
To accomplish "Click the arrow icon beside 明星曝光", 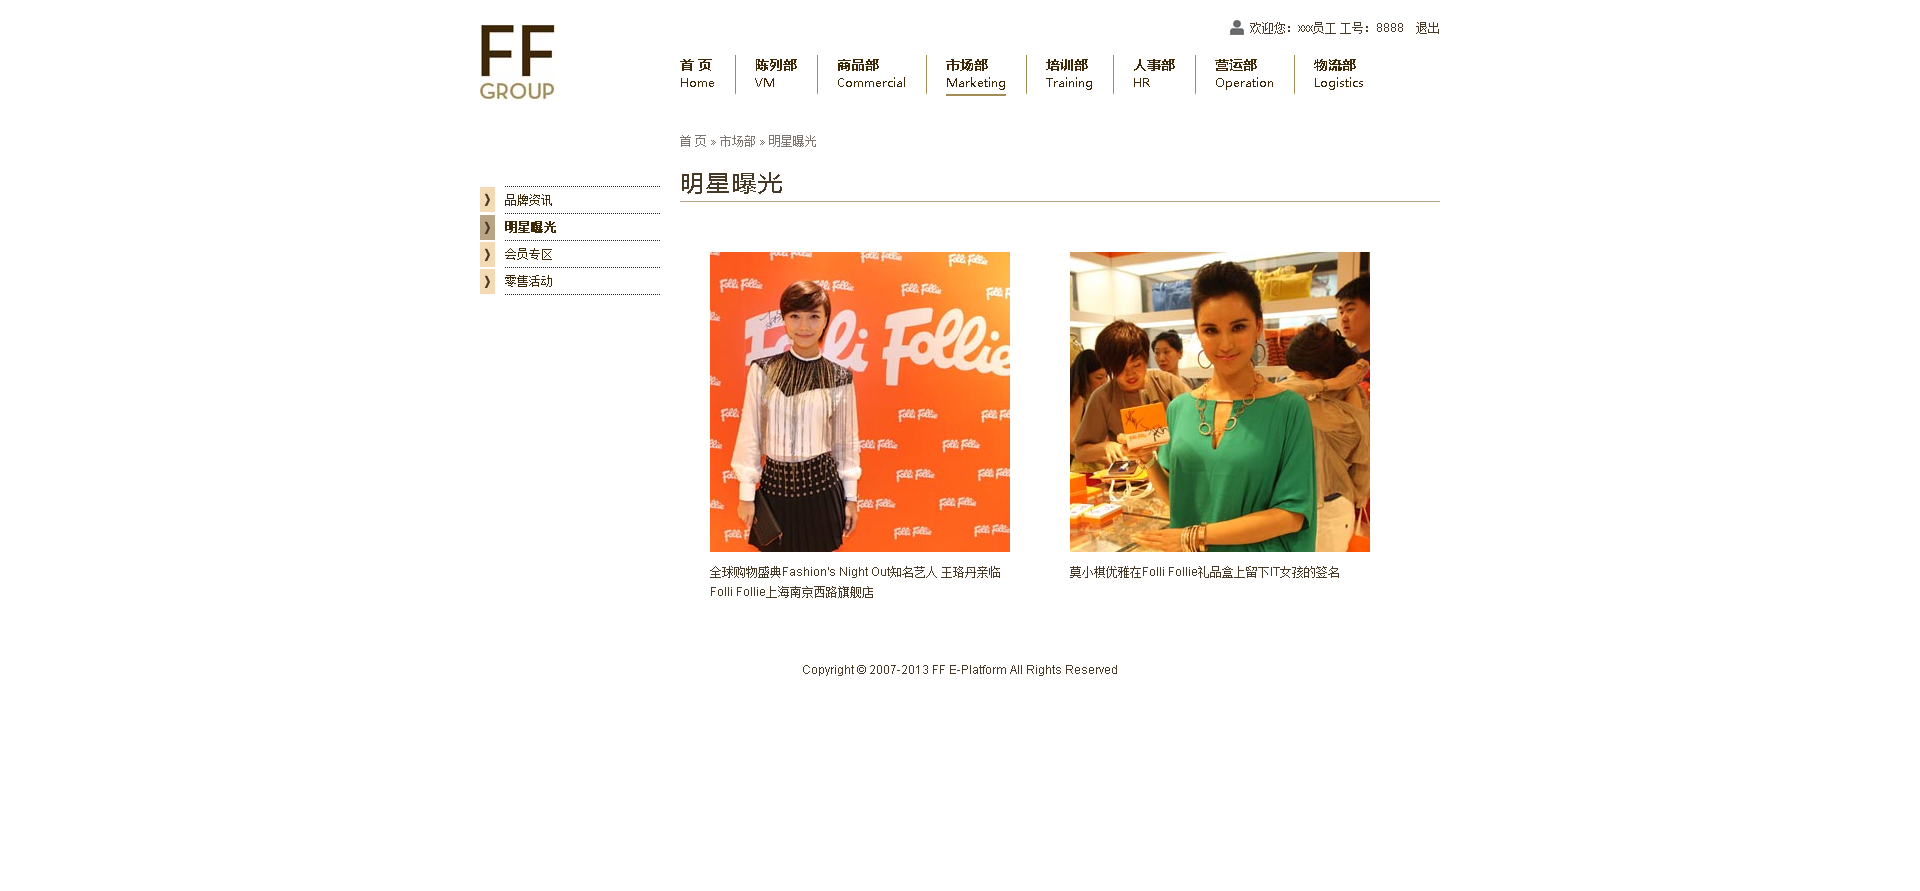I will click(x=487, y=227).
